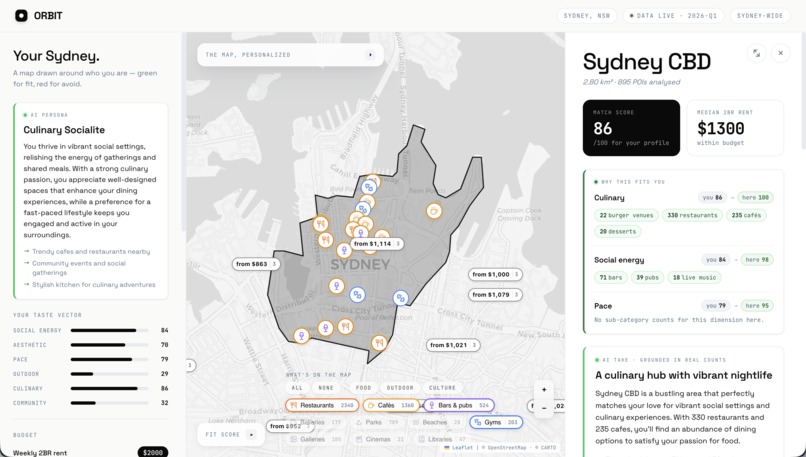Select the FOOD map filter
The height and width of the screenshot is (457, 806).
click(363, 388)
